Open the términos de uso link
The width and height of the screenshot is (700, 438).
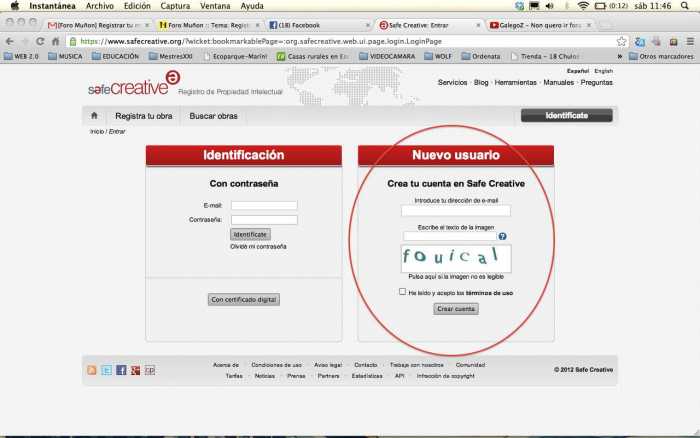(x=489, y=293)
